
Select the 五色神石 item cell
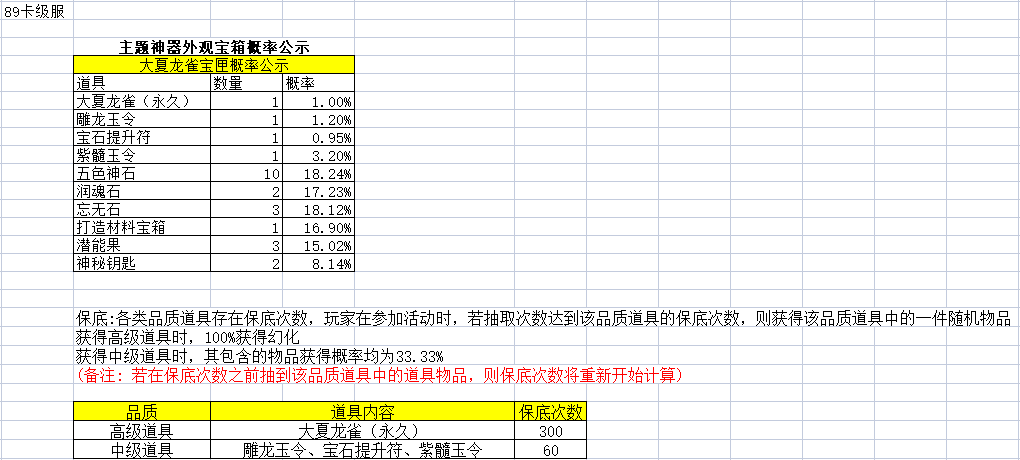pos(142,174)
